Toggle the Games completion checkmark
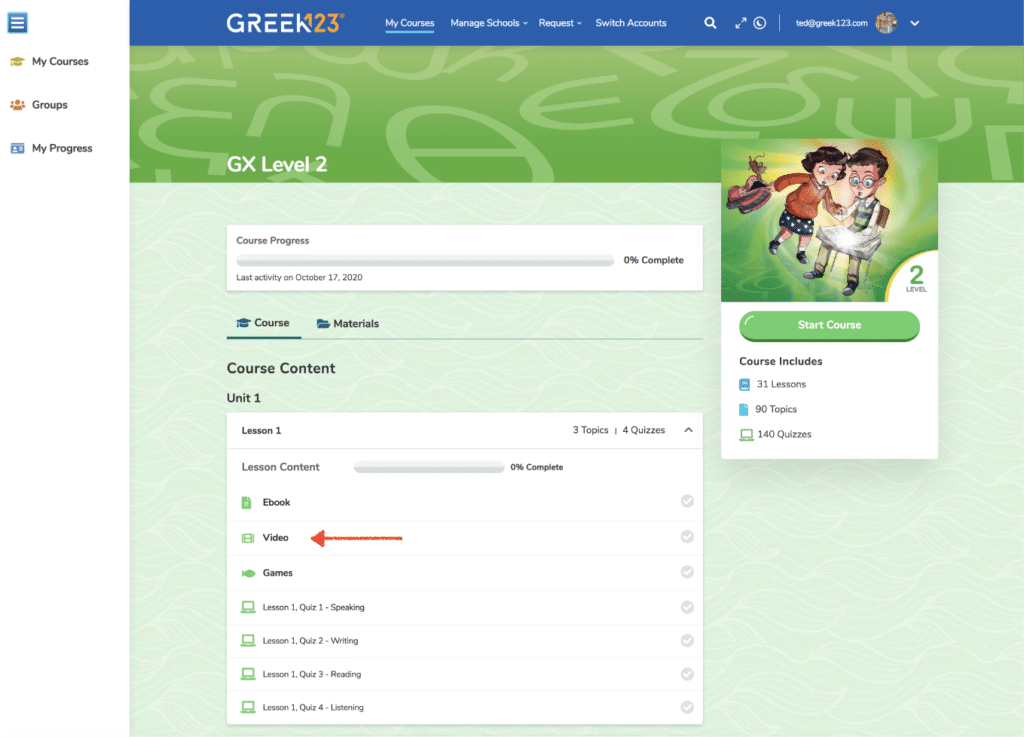This screenshot has width=1024, height=737. (x=687, y=572)
